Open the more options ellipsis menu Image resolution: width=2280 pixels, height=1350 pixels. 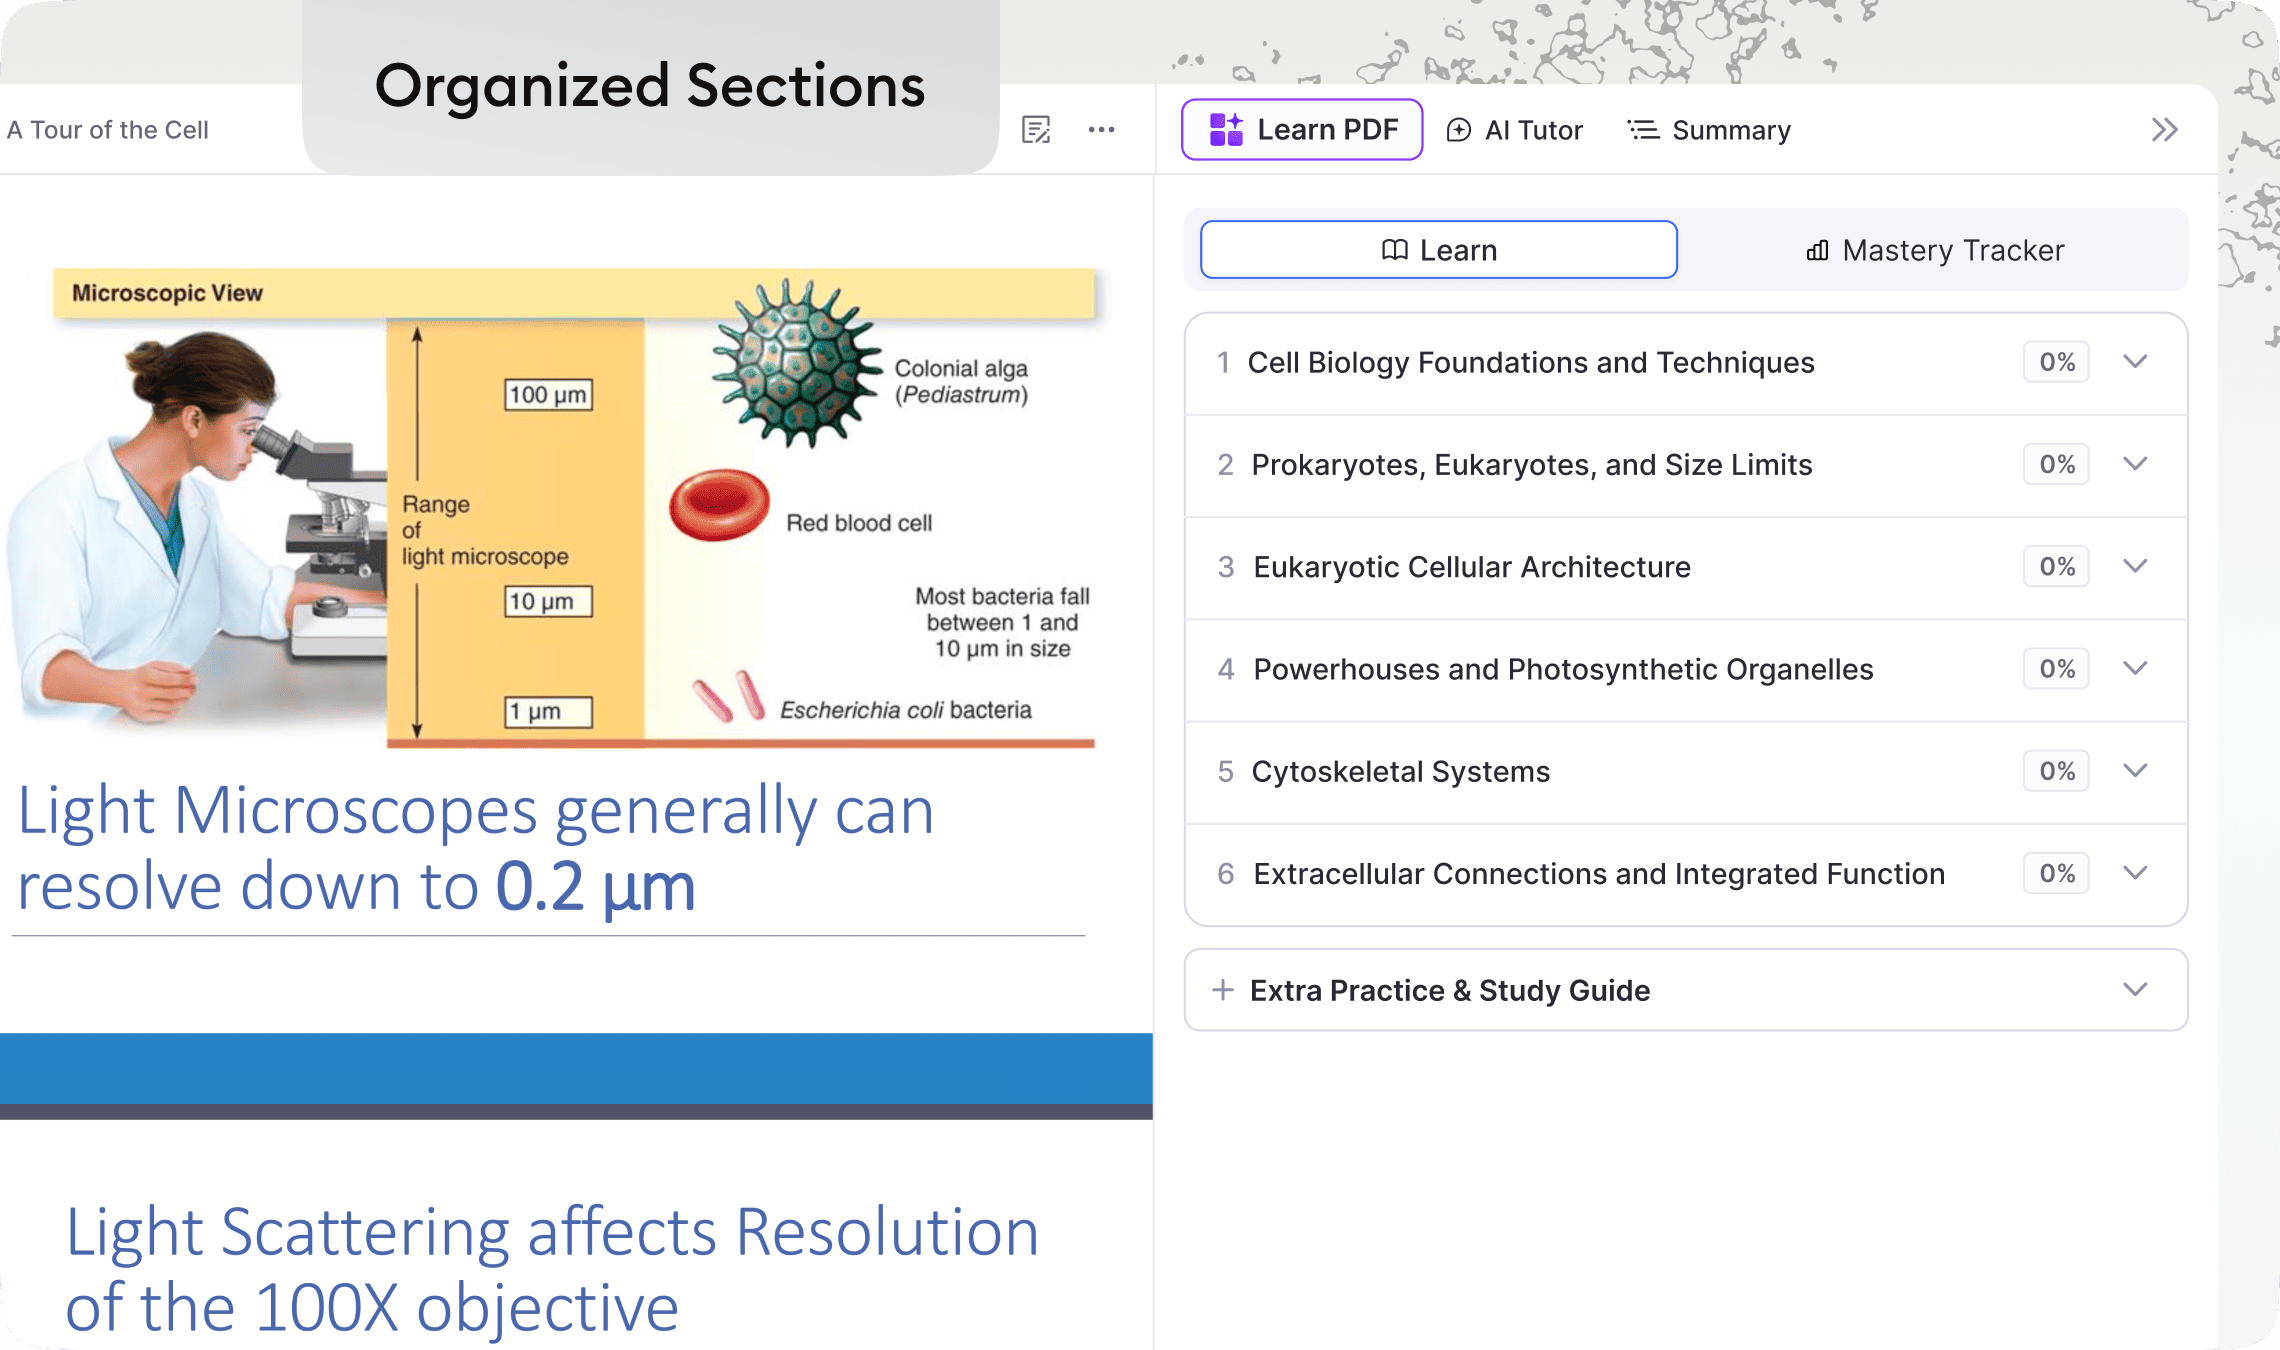click(x=1102, y=130)
